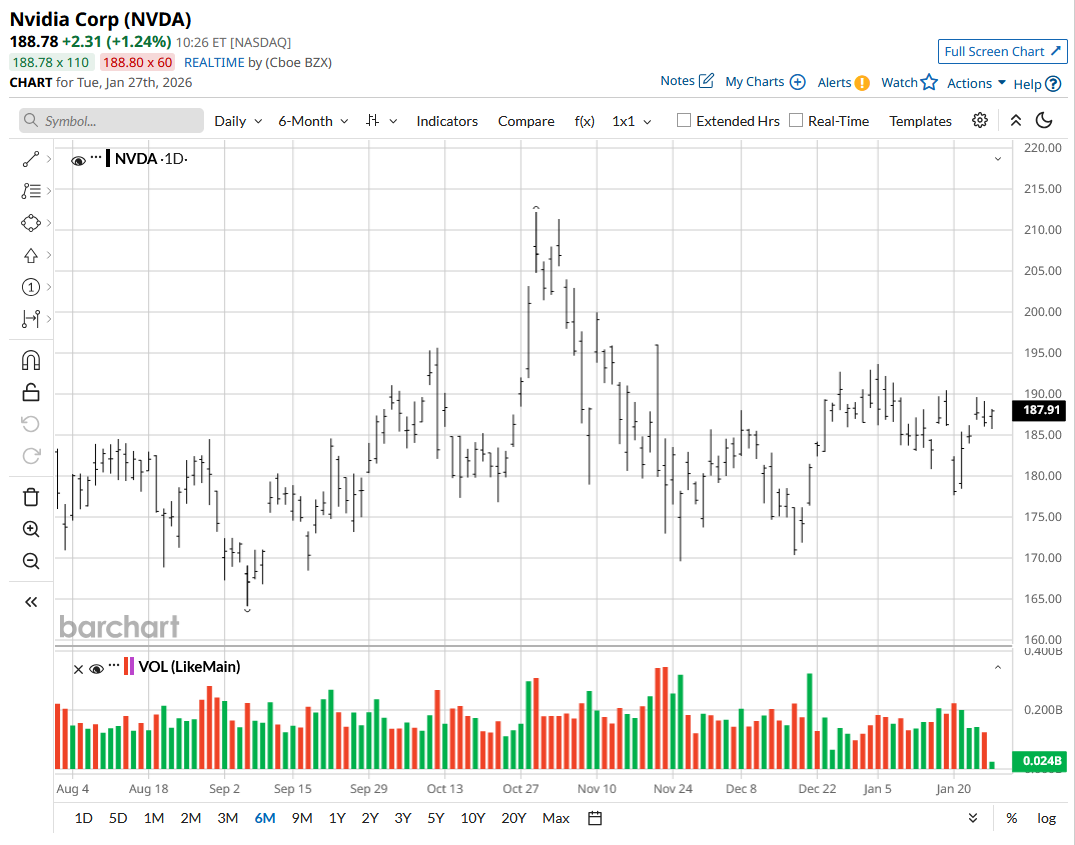Open the Help link
The height and width of the screenshot is (845, 1075).
point(1037,84)
